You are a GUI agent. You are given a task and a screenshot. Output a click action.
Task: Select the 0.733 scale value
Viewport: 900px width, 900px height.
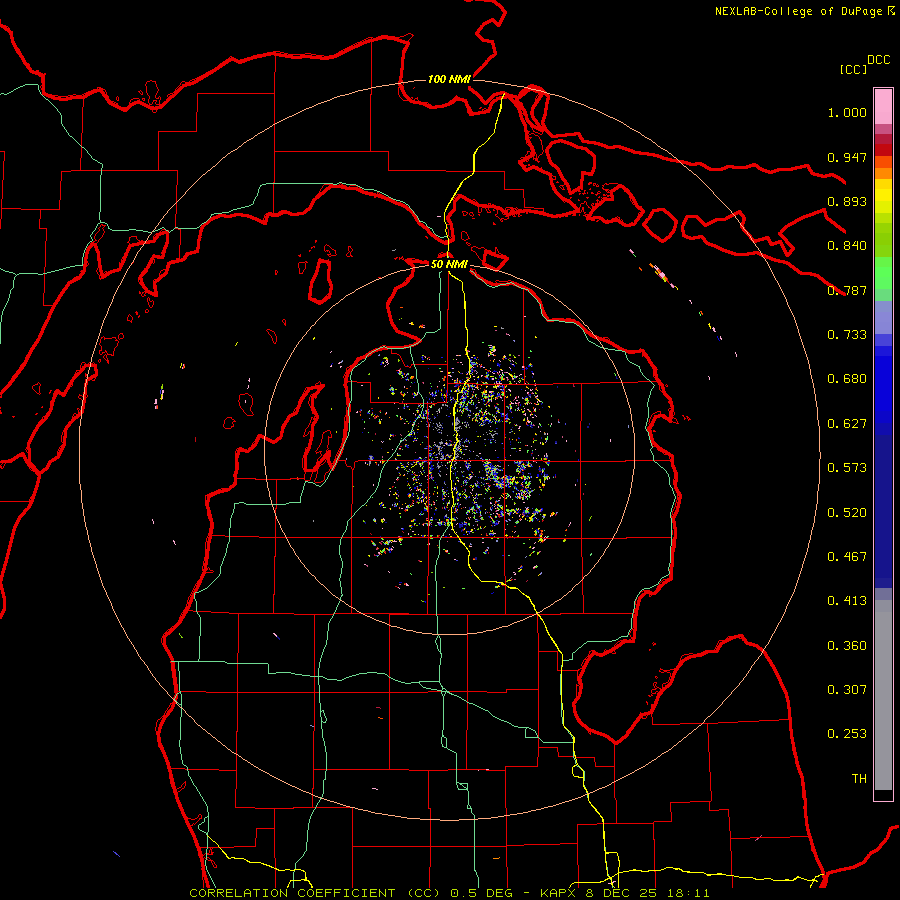(847, 335)
